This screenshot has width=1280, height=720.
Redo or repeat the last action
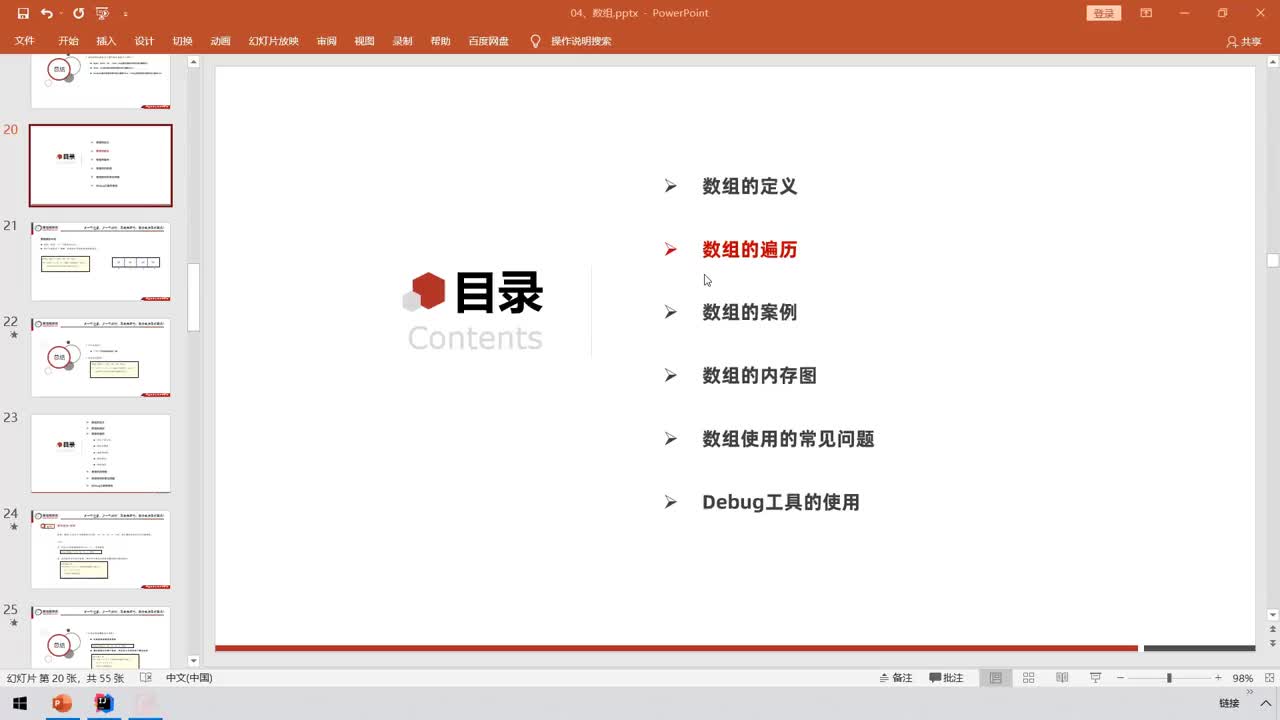[78, 13]
